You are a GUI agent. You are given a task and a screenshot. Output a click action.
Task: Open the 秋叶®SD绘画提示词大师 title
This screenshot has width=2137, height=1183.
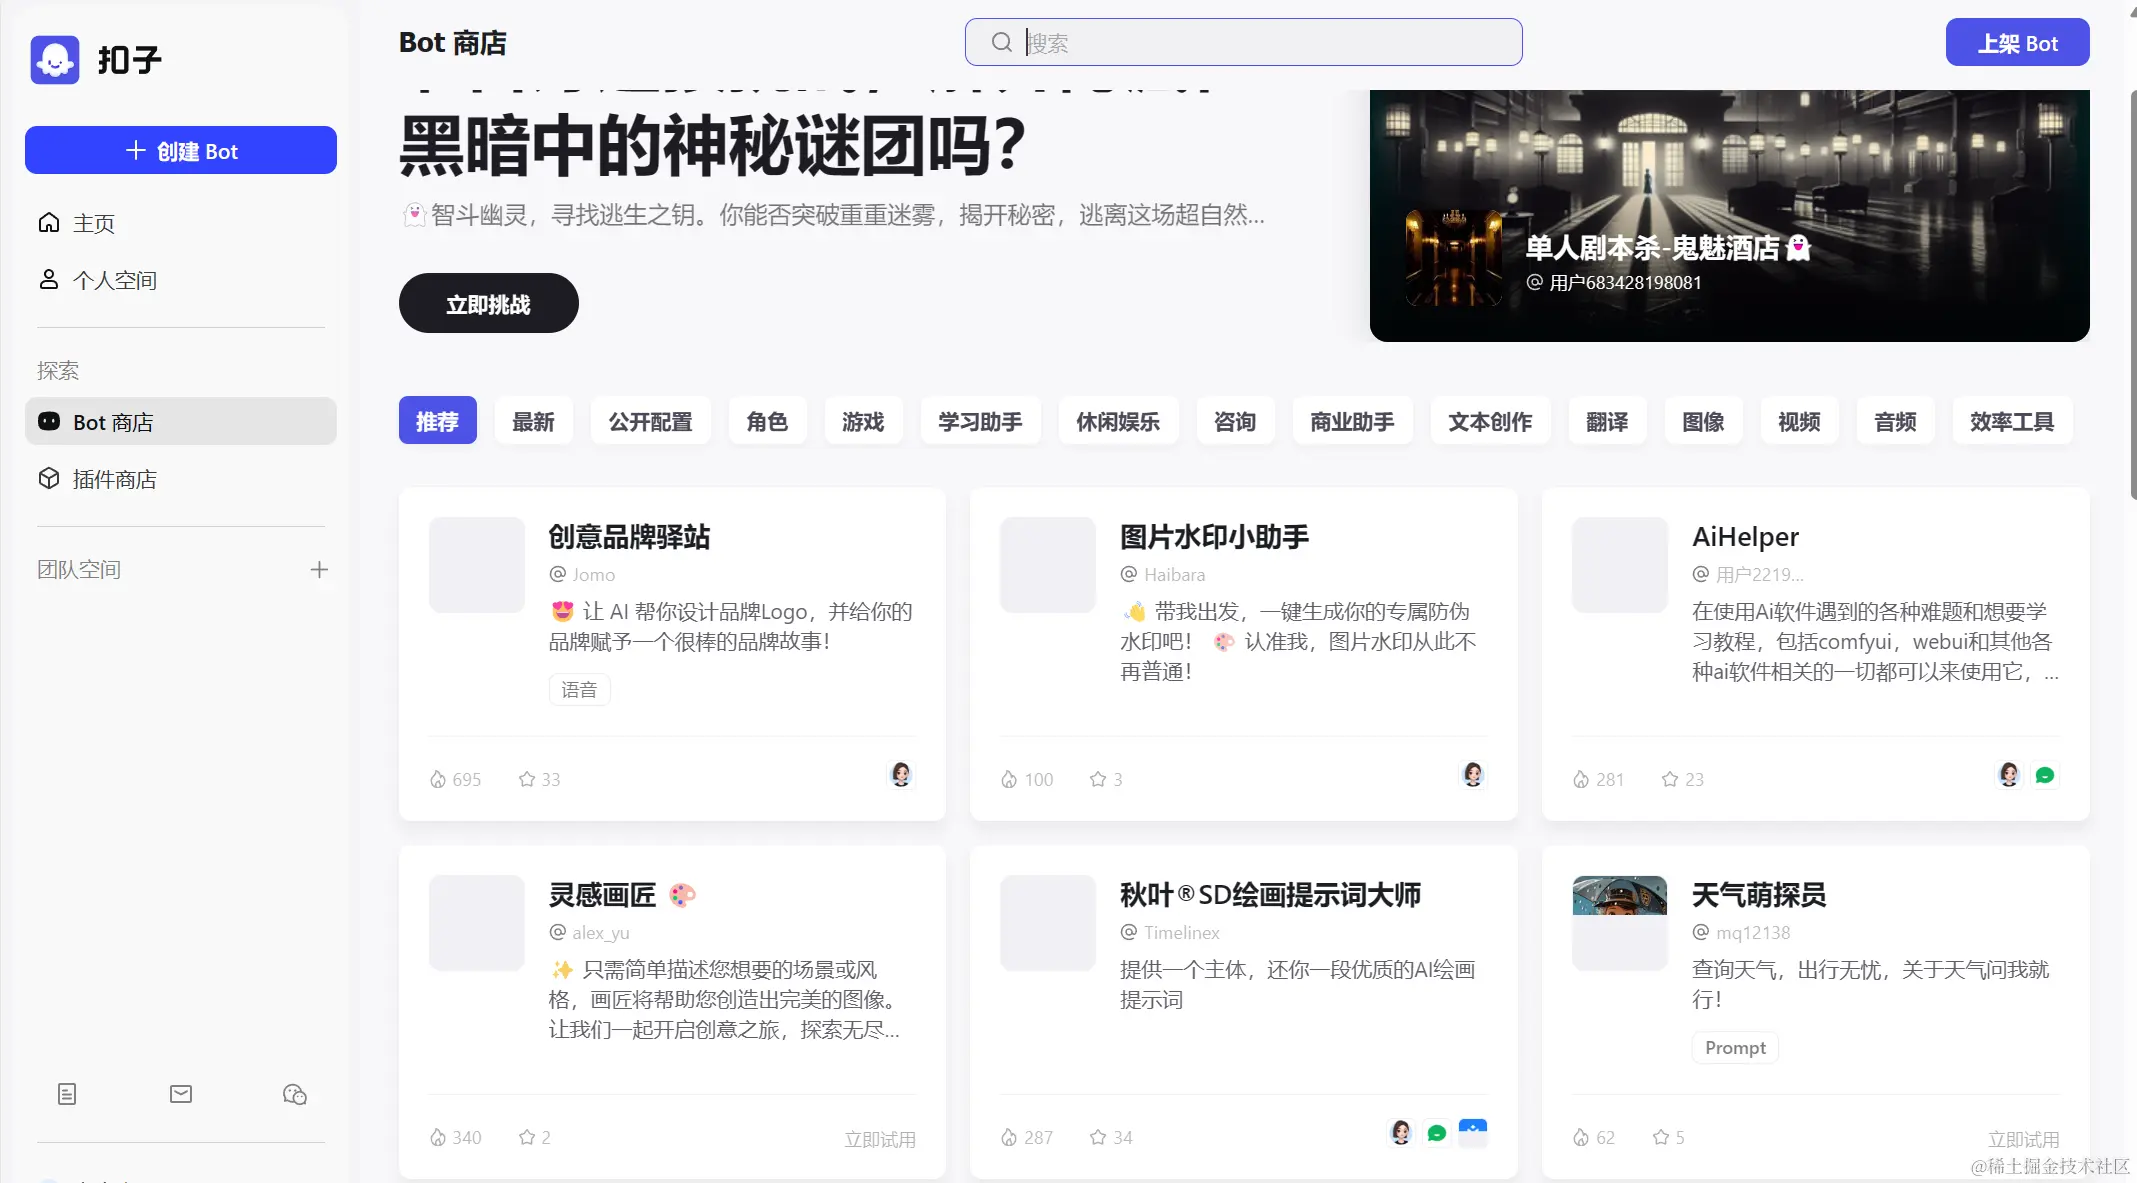point(1270,895)
